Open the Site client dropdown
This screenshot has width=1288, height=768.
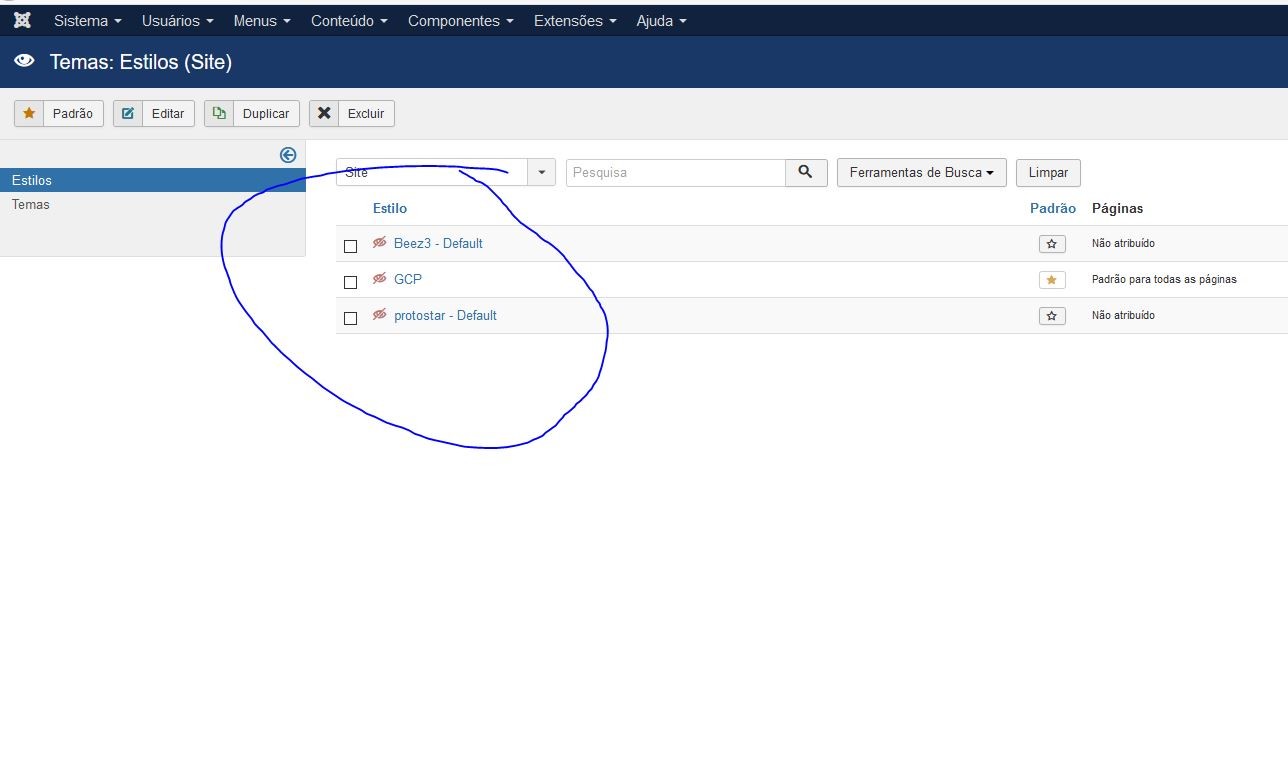click(x=446, y=172)
